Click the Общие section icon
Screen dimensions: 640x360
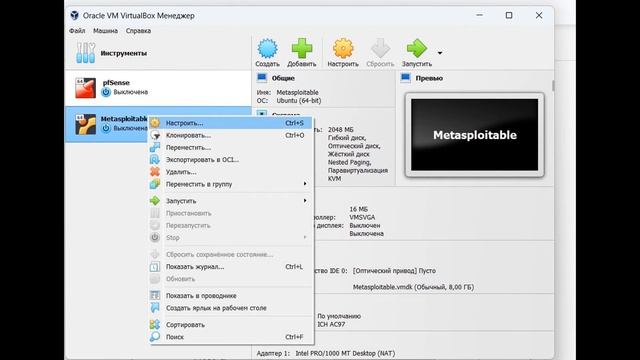coord(262,78)
